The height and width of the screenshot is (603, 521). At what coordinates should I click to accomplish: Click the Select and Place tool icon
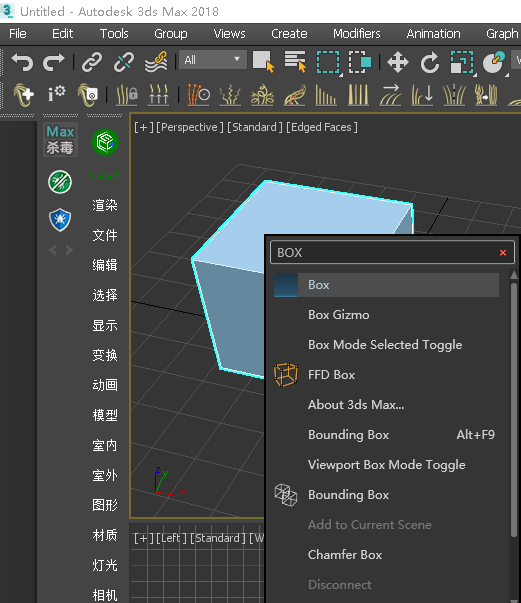pos(494,62)
